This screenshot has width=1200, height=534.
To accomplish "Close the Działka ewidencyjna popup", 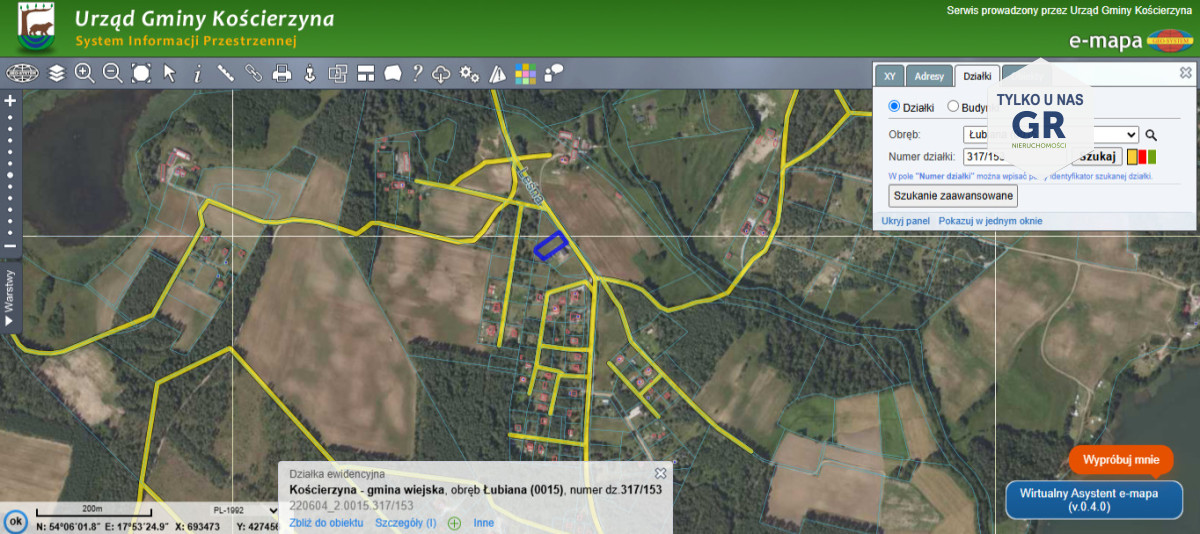I will click(660, 473).
